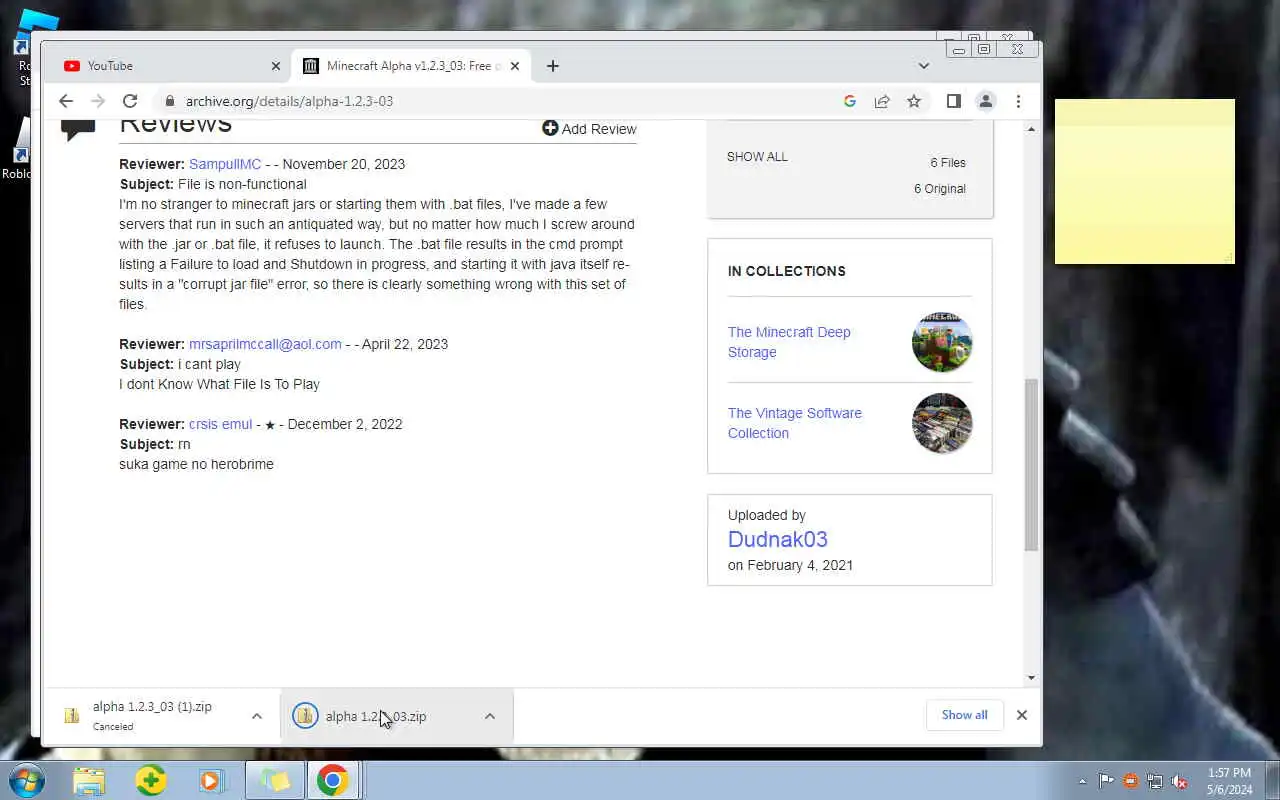Image resolution: width=1280 pixels, height=800 pixels.
Task: Open a new tab with the plus button
Action: (552, 66)
